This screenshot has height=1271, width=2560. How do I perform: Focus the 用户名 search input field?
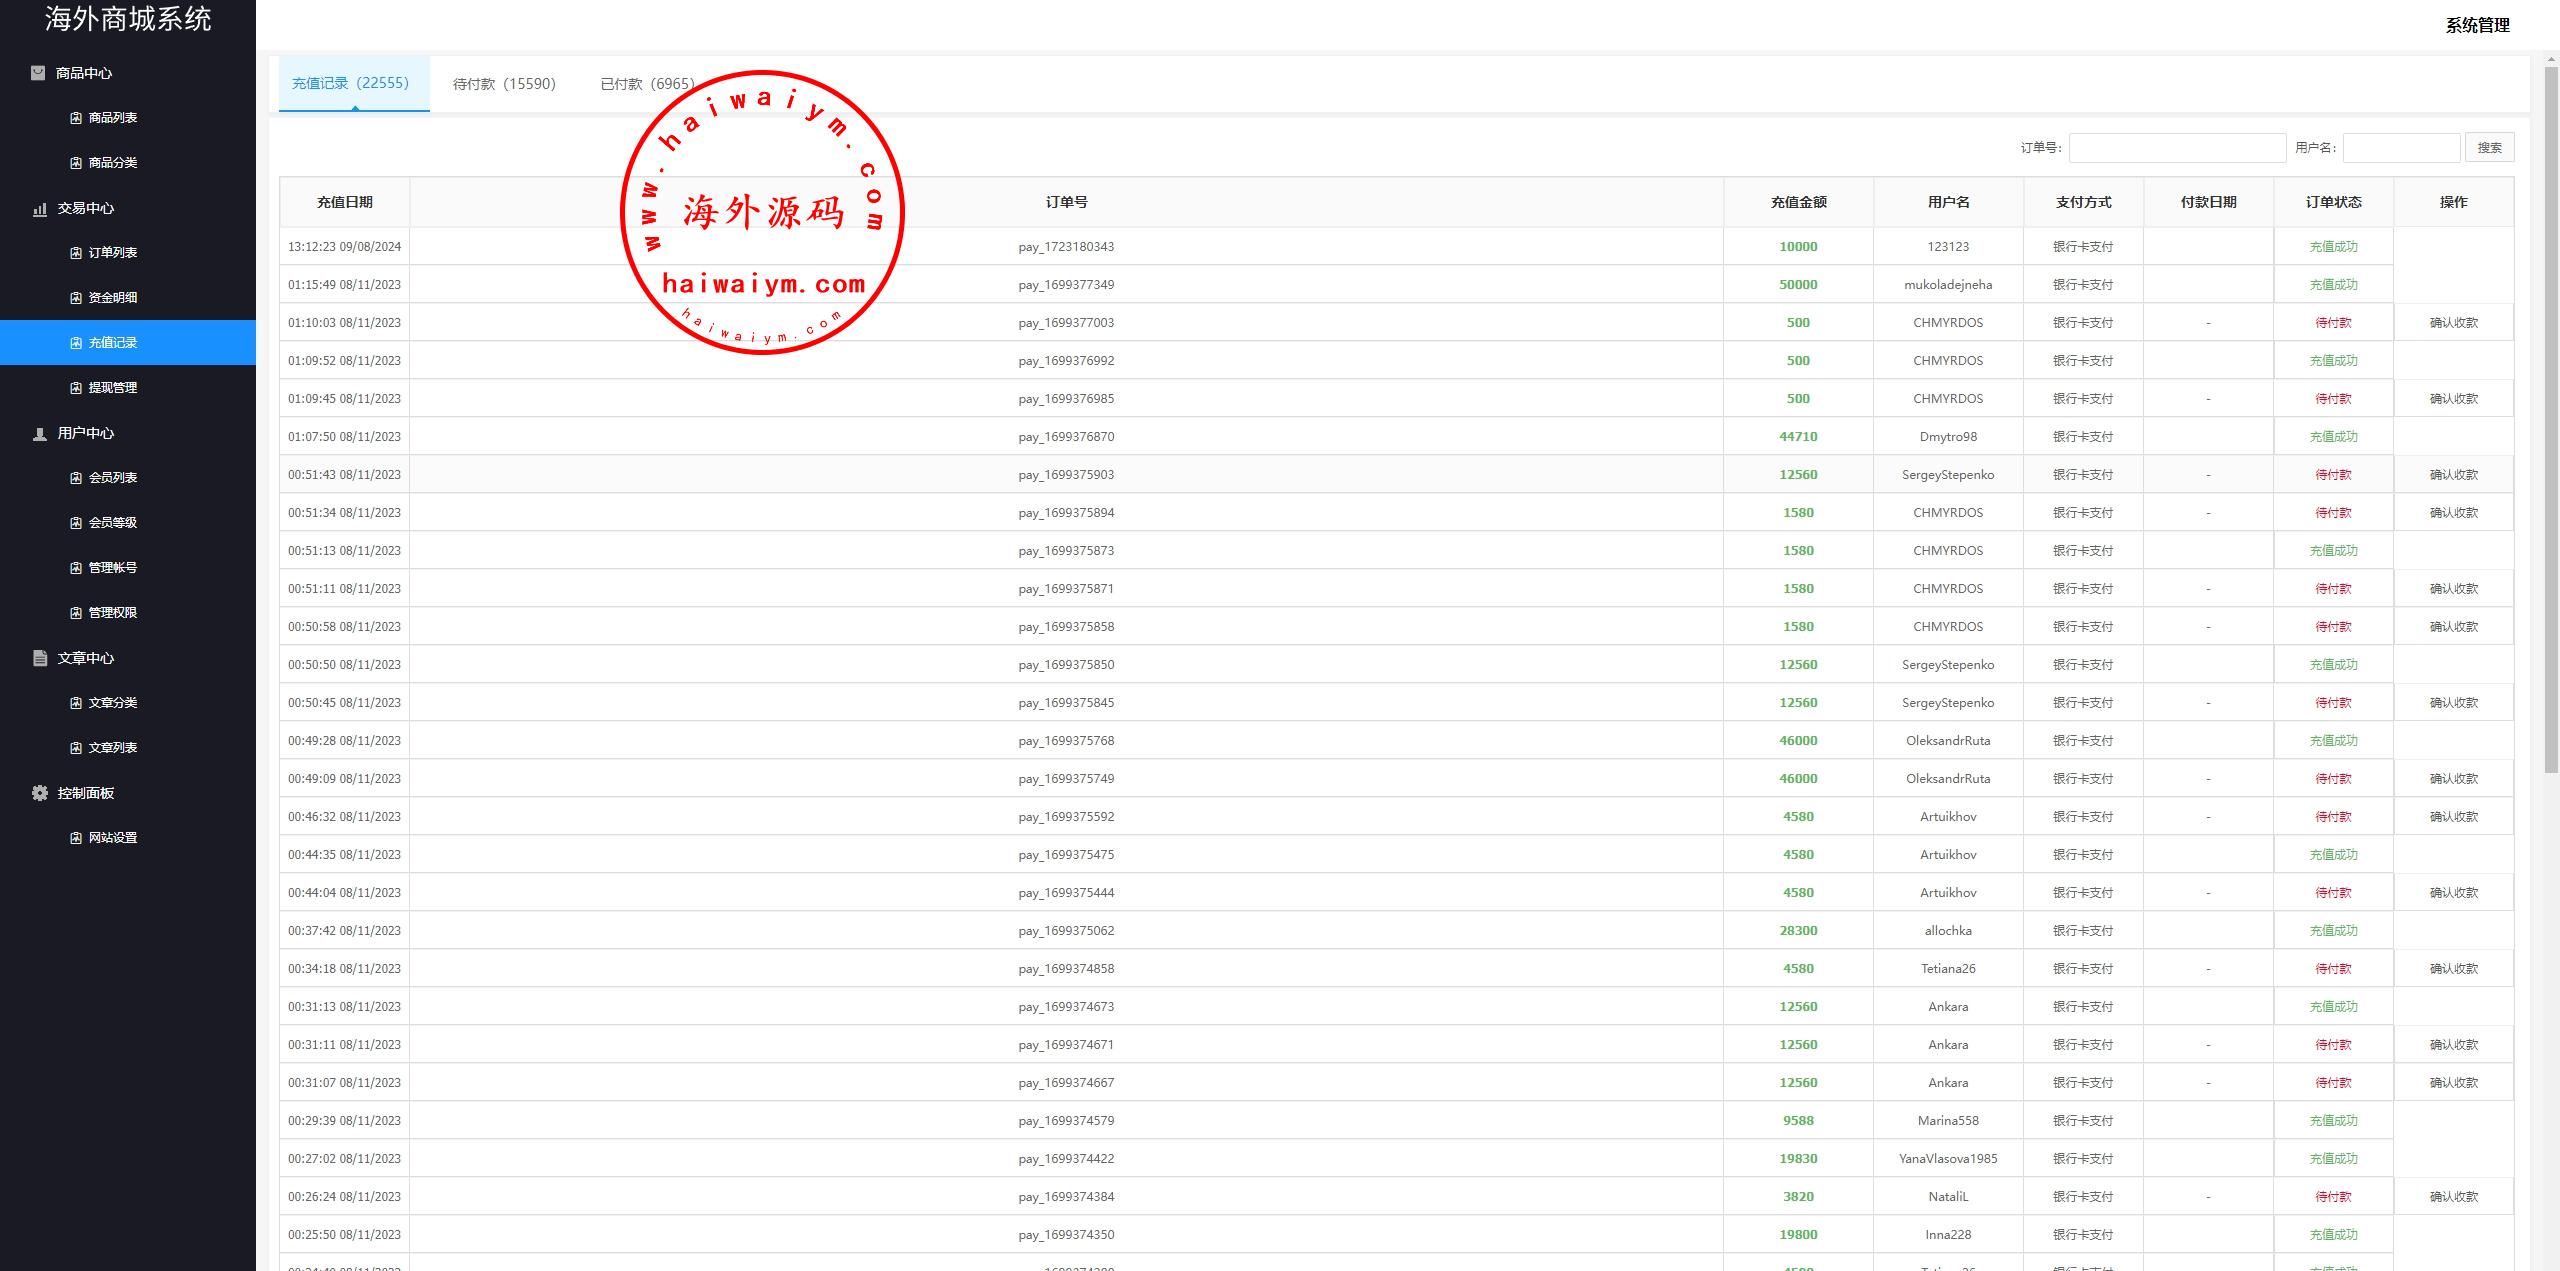click(2400, 148)
